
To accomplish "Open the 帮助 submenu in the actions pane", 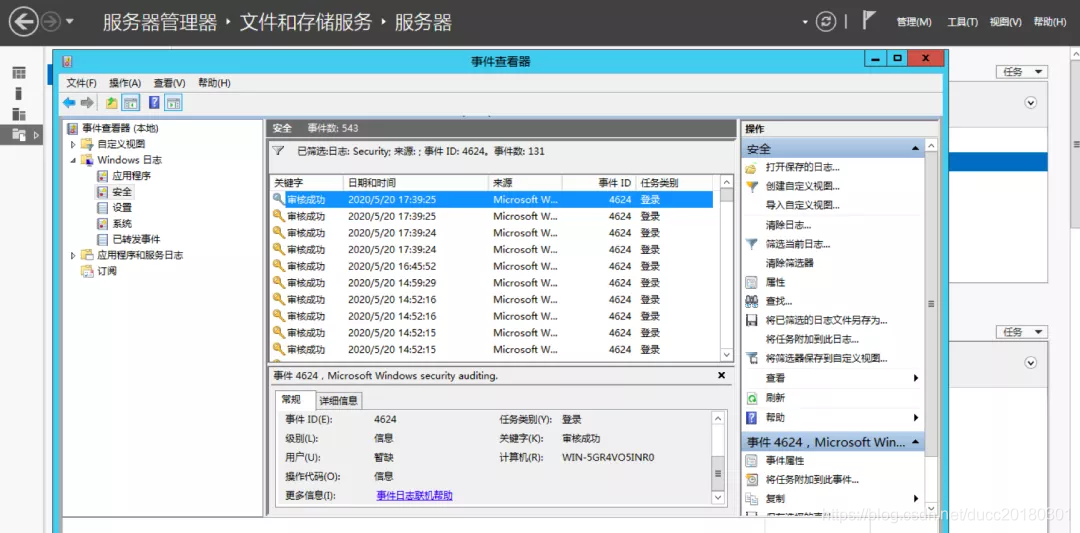I will tap(915, 417).
